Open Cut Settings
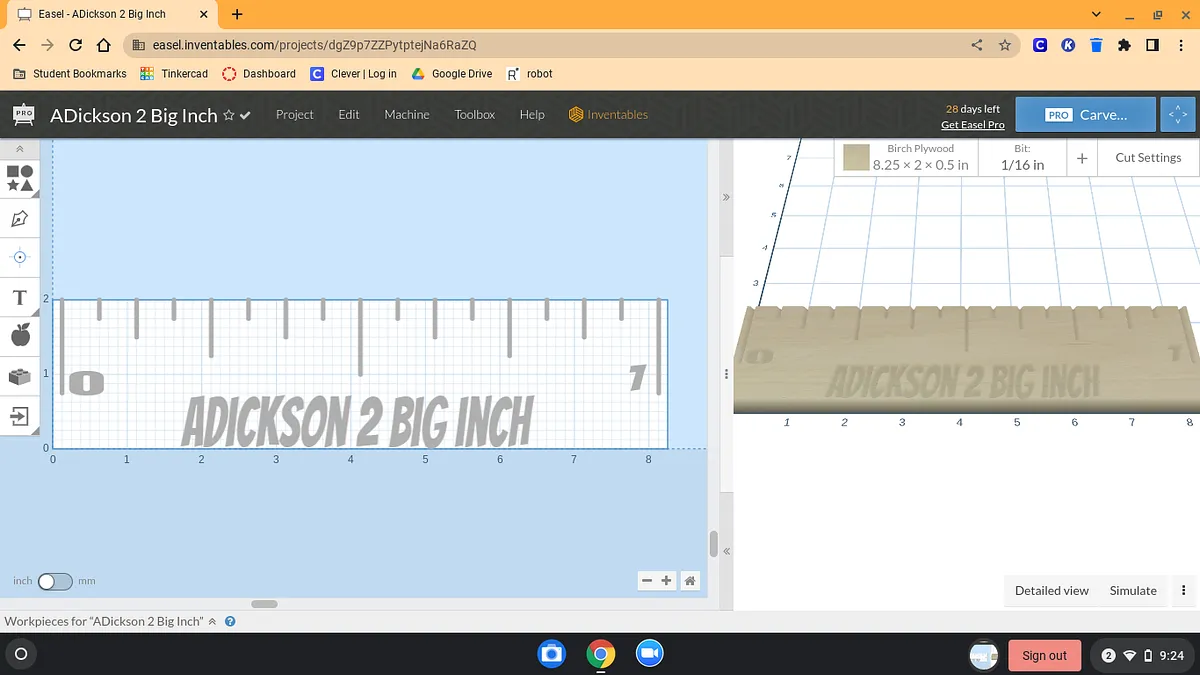 coord(1148,158)
